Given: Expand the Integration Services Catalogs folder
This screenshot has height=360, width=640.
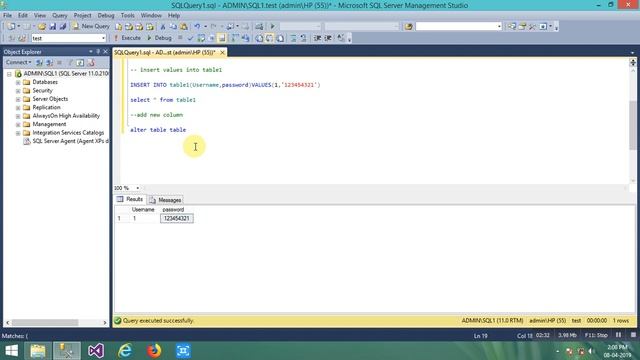Looking at the screenshot, I should coord(18,133).
